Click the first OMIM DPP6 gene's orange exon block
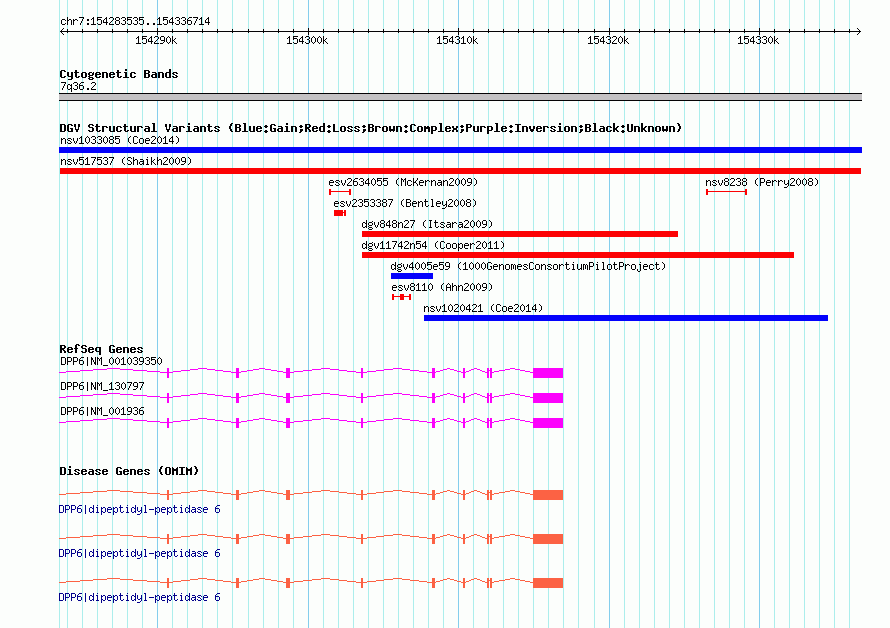Screen dimensions: 890x628 pyautogui.click(x=548, y=495)
